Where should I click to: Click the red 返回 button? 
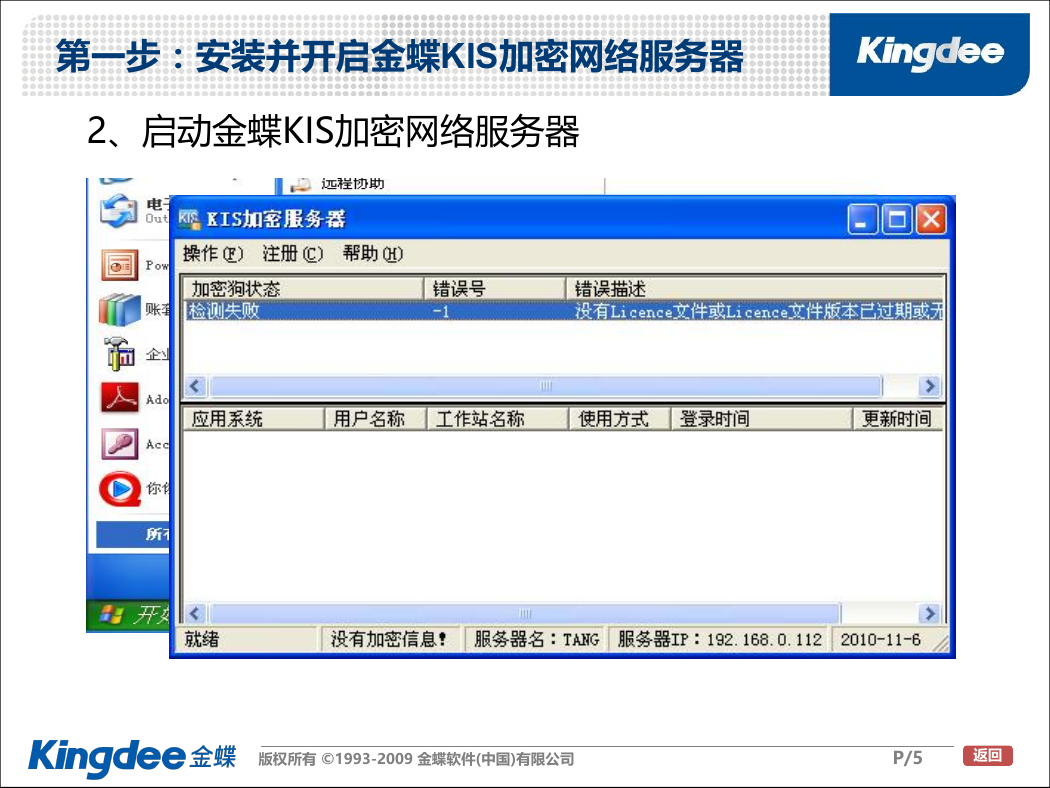click(x=988, y=756)
